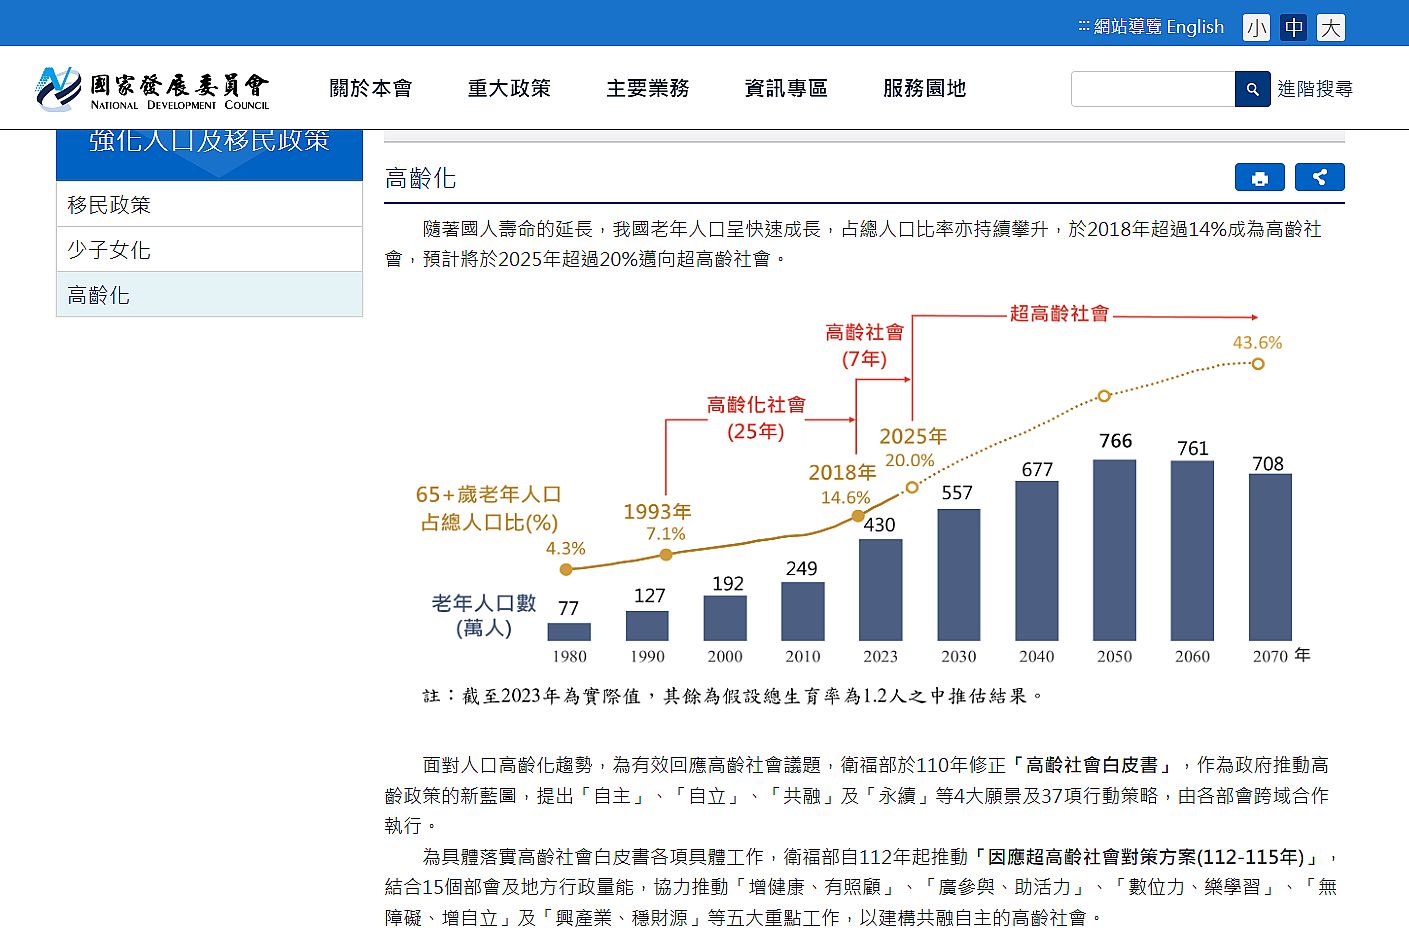
Task: Click the search magnifier button
Action: pos(1252,89)
